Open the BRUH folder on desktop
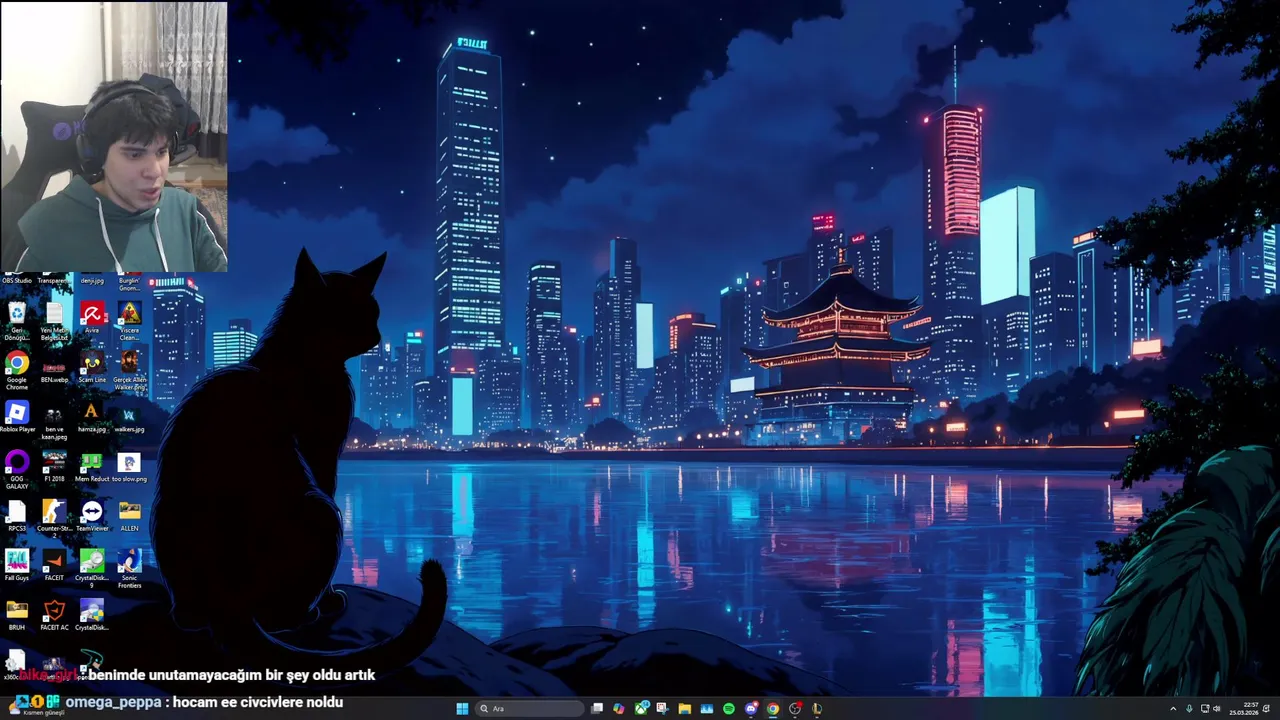1280x720 pixels. [x=17, y=614]
